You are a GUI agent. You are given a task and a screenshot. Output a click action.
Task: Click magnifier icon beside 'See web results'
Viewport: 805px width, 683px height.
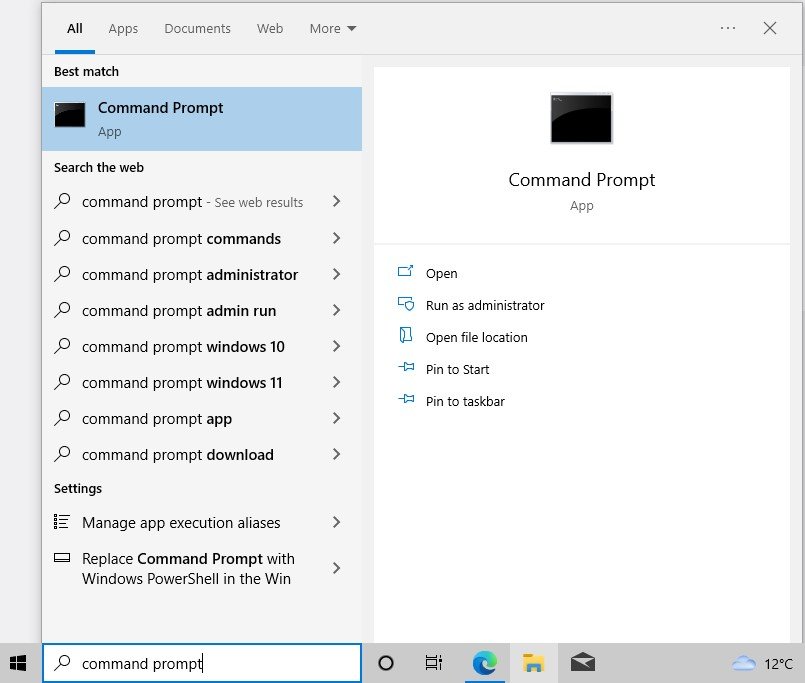[x=62, y=201]
